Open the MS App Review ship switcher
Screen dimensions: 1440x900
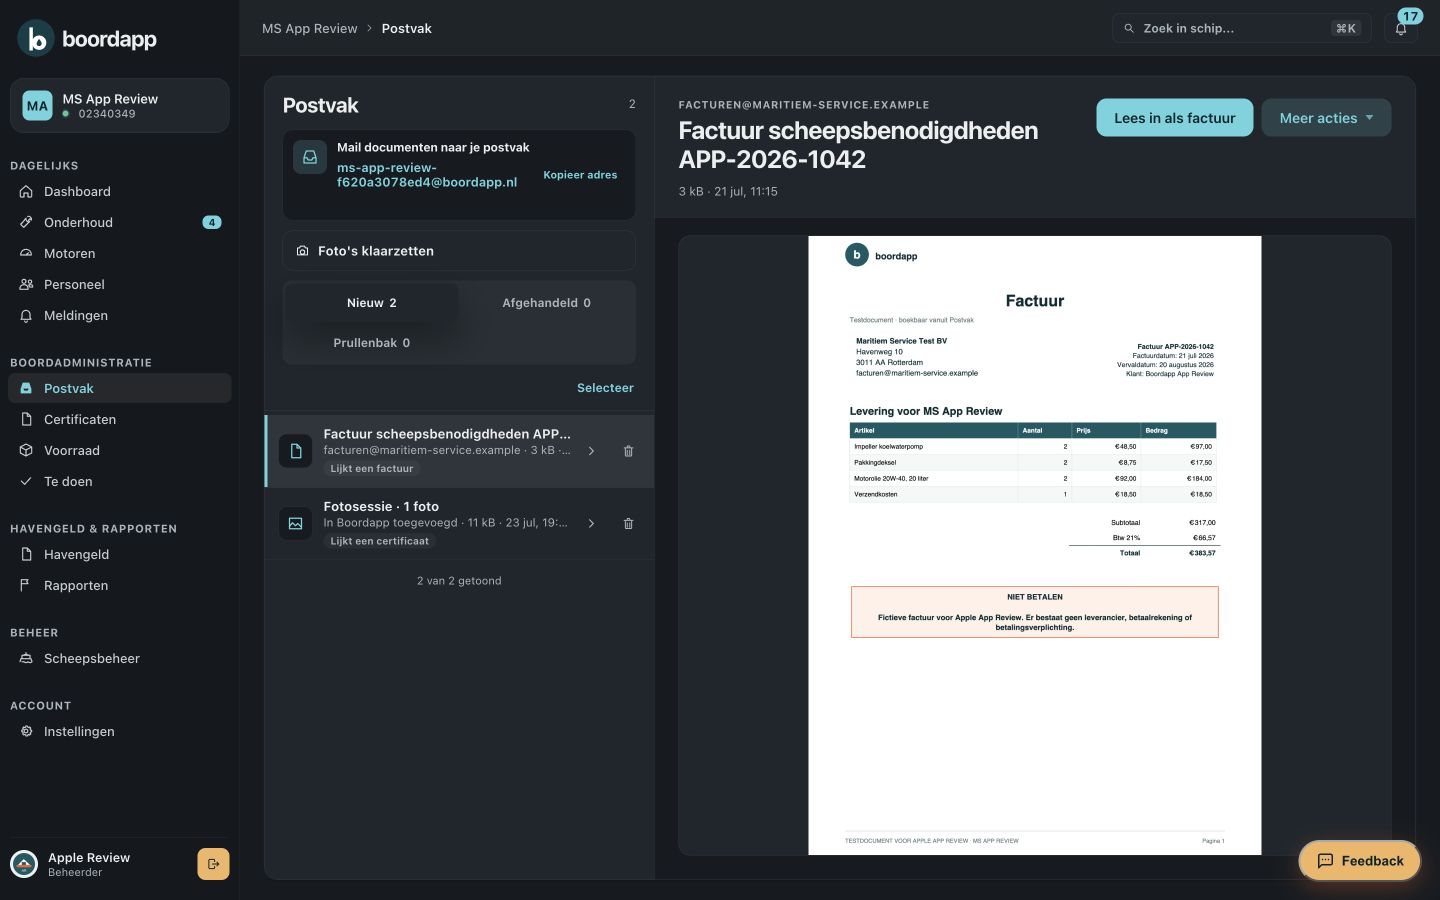point(120,105)
